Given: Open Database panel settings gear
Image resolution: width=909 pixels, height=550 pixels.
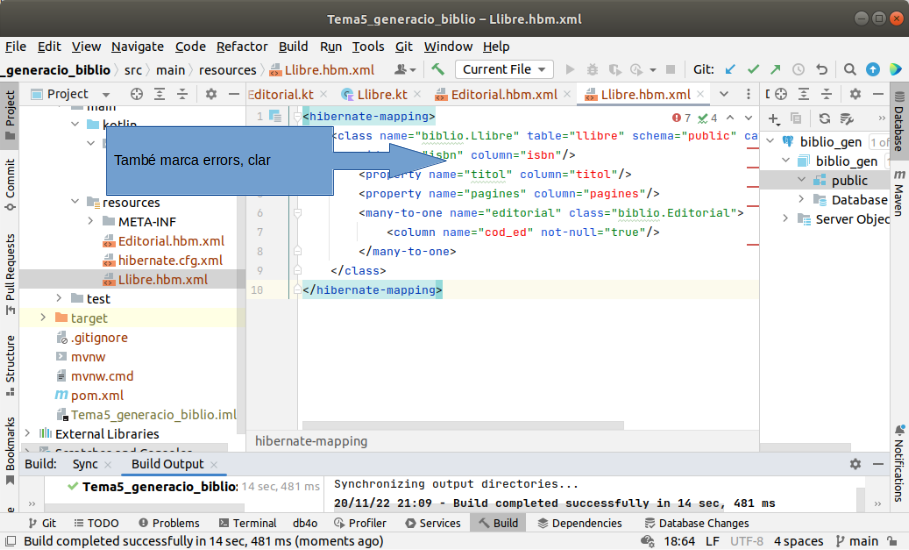Looking at the screenshot, I should tap(855, 94).
